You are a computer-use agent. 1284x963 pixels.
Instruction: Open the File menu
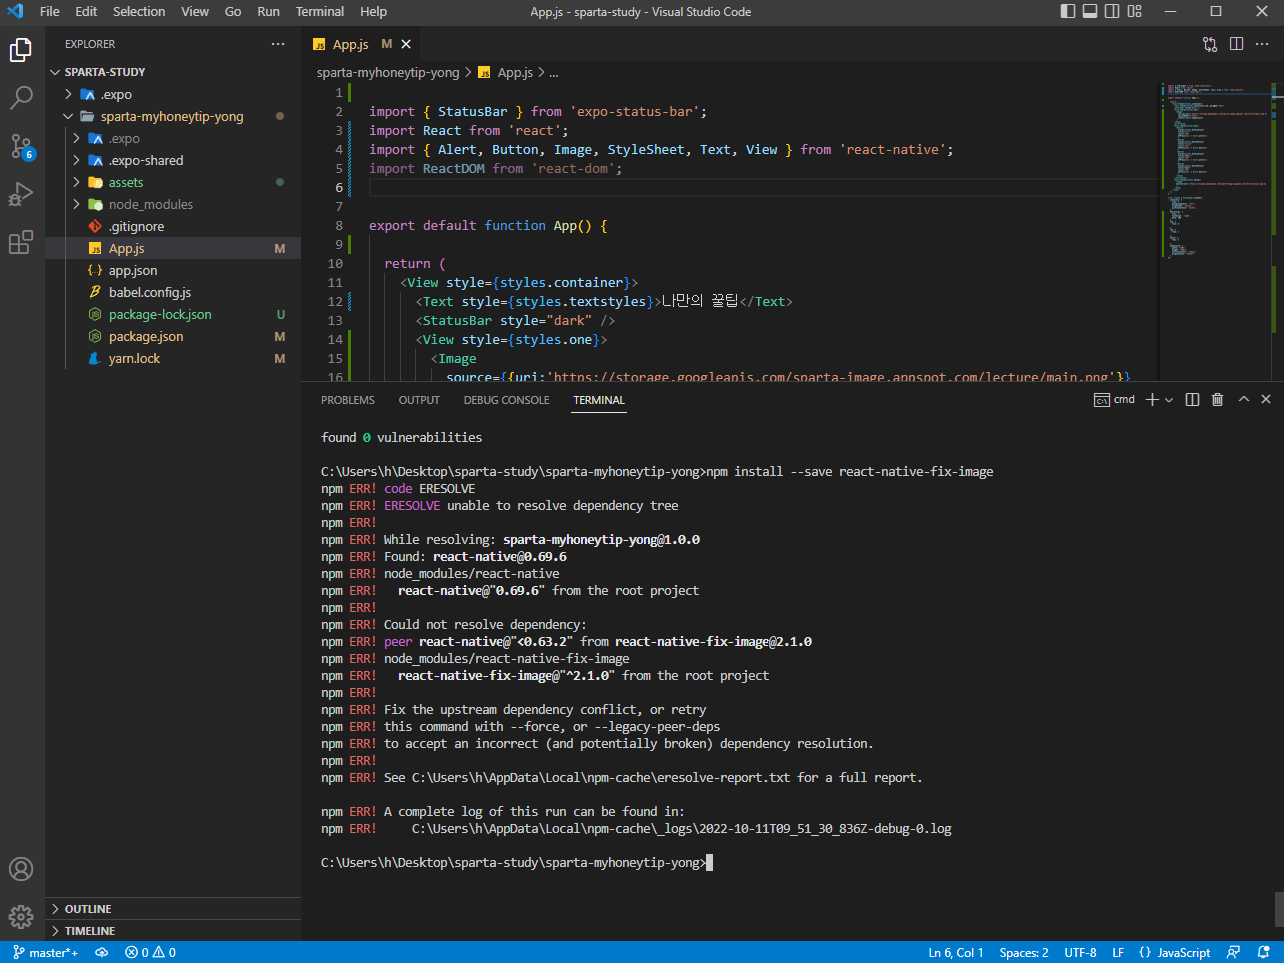[50, 11]
